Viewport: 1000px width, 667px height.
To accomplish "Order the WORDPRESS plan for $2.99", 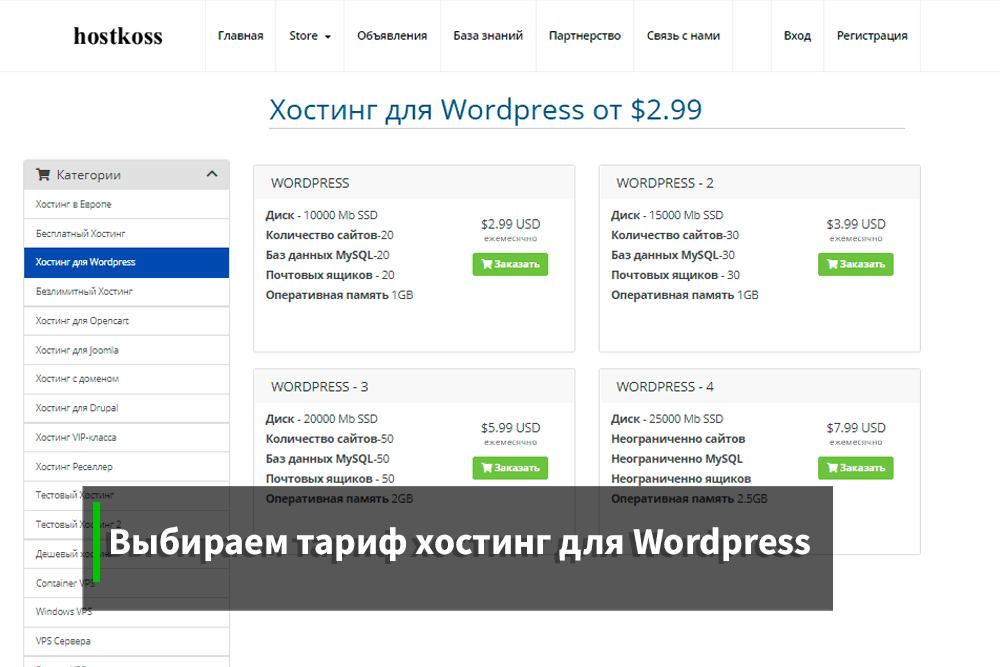I will click(510, 264).
